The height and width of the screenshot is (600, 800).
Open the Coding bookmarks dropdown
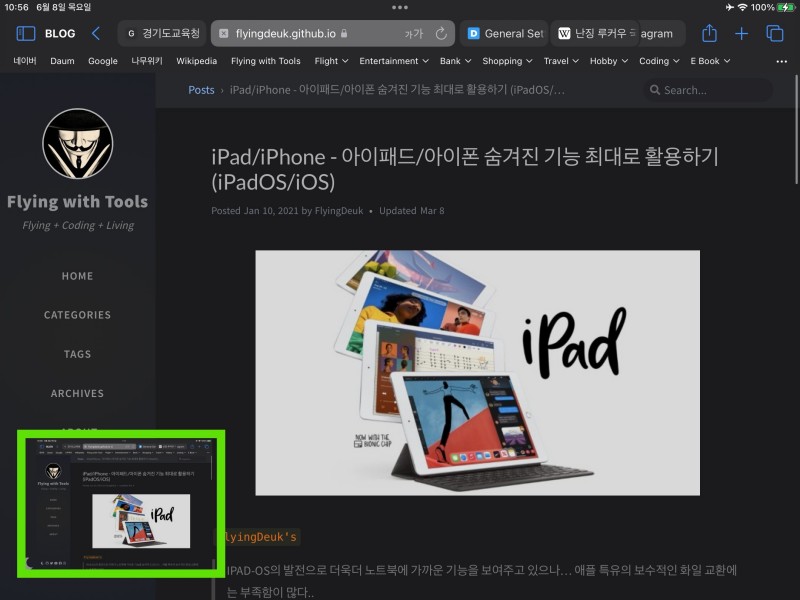click(658, 61)
